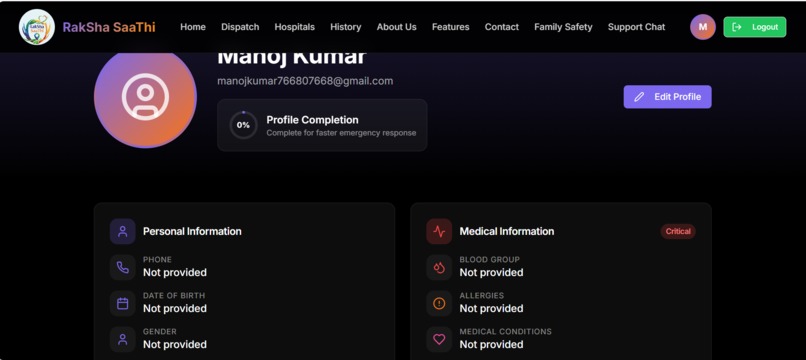Open Family Safety section

(563, 27)
